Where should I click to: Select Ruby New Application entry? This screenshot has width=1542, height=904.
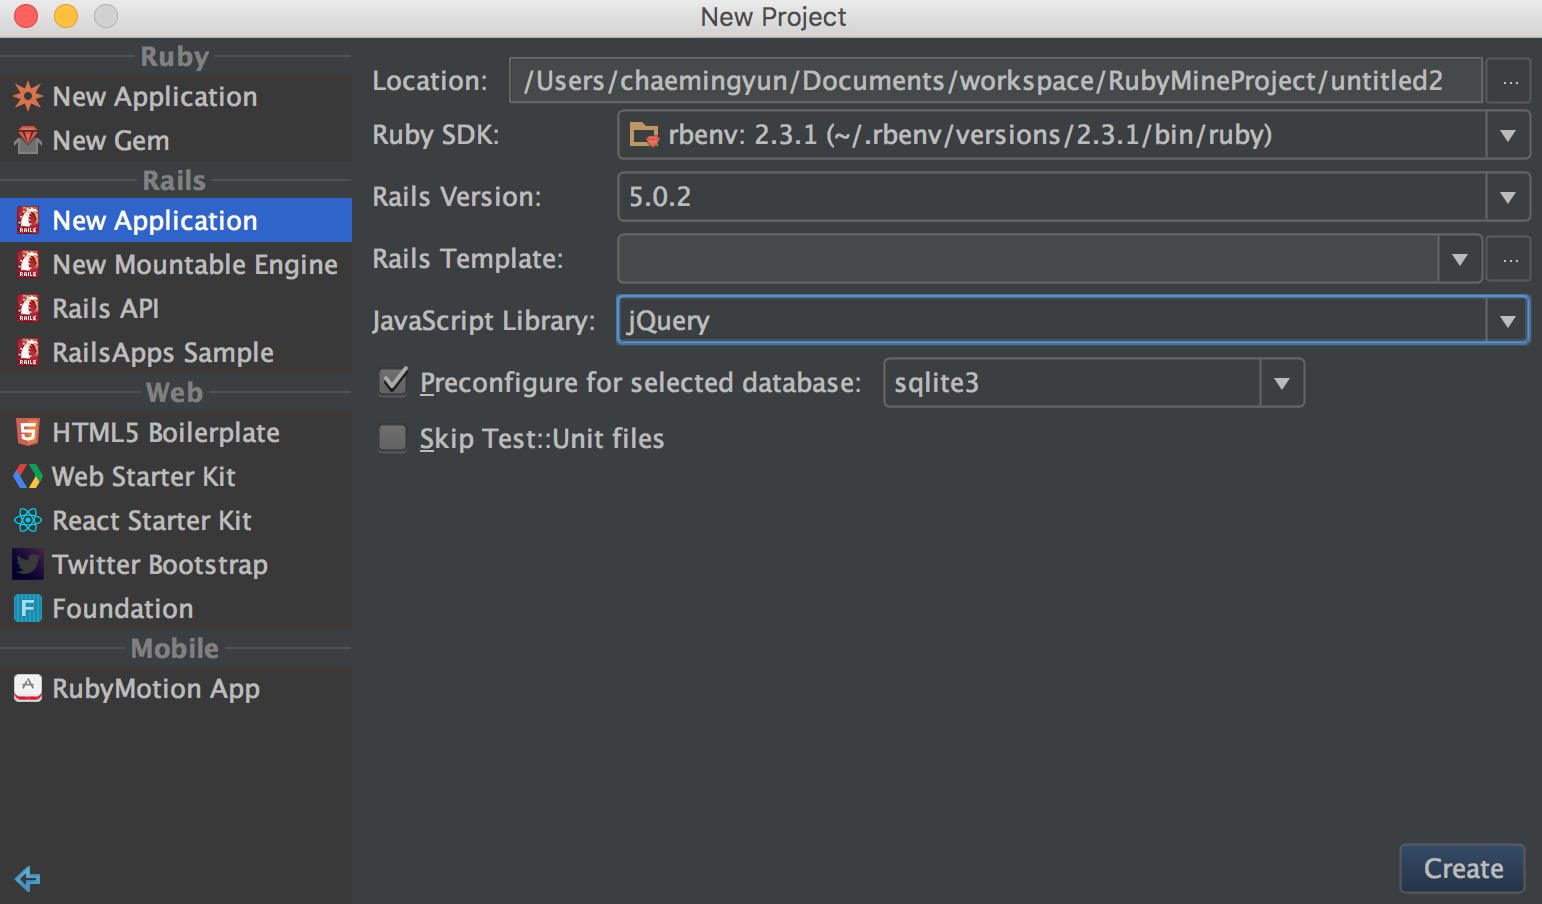176,96
